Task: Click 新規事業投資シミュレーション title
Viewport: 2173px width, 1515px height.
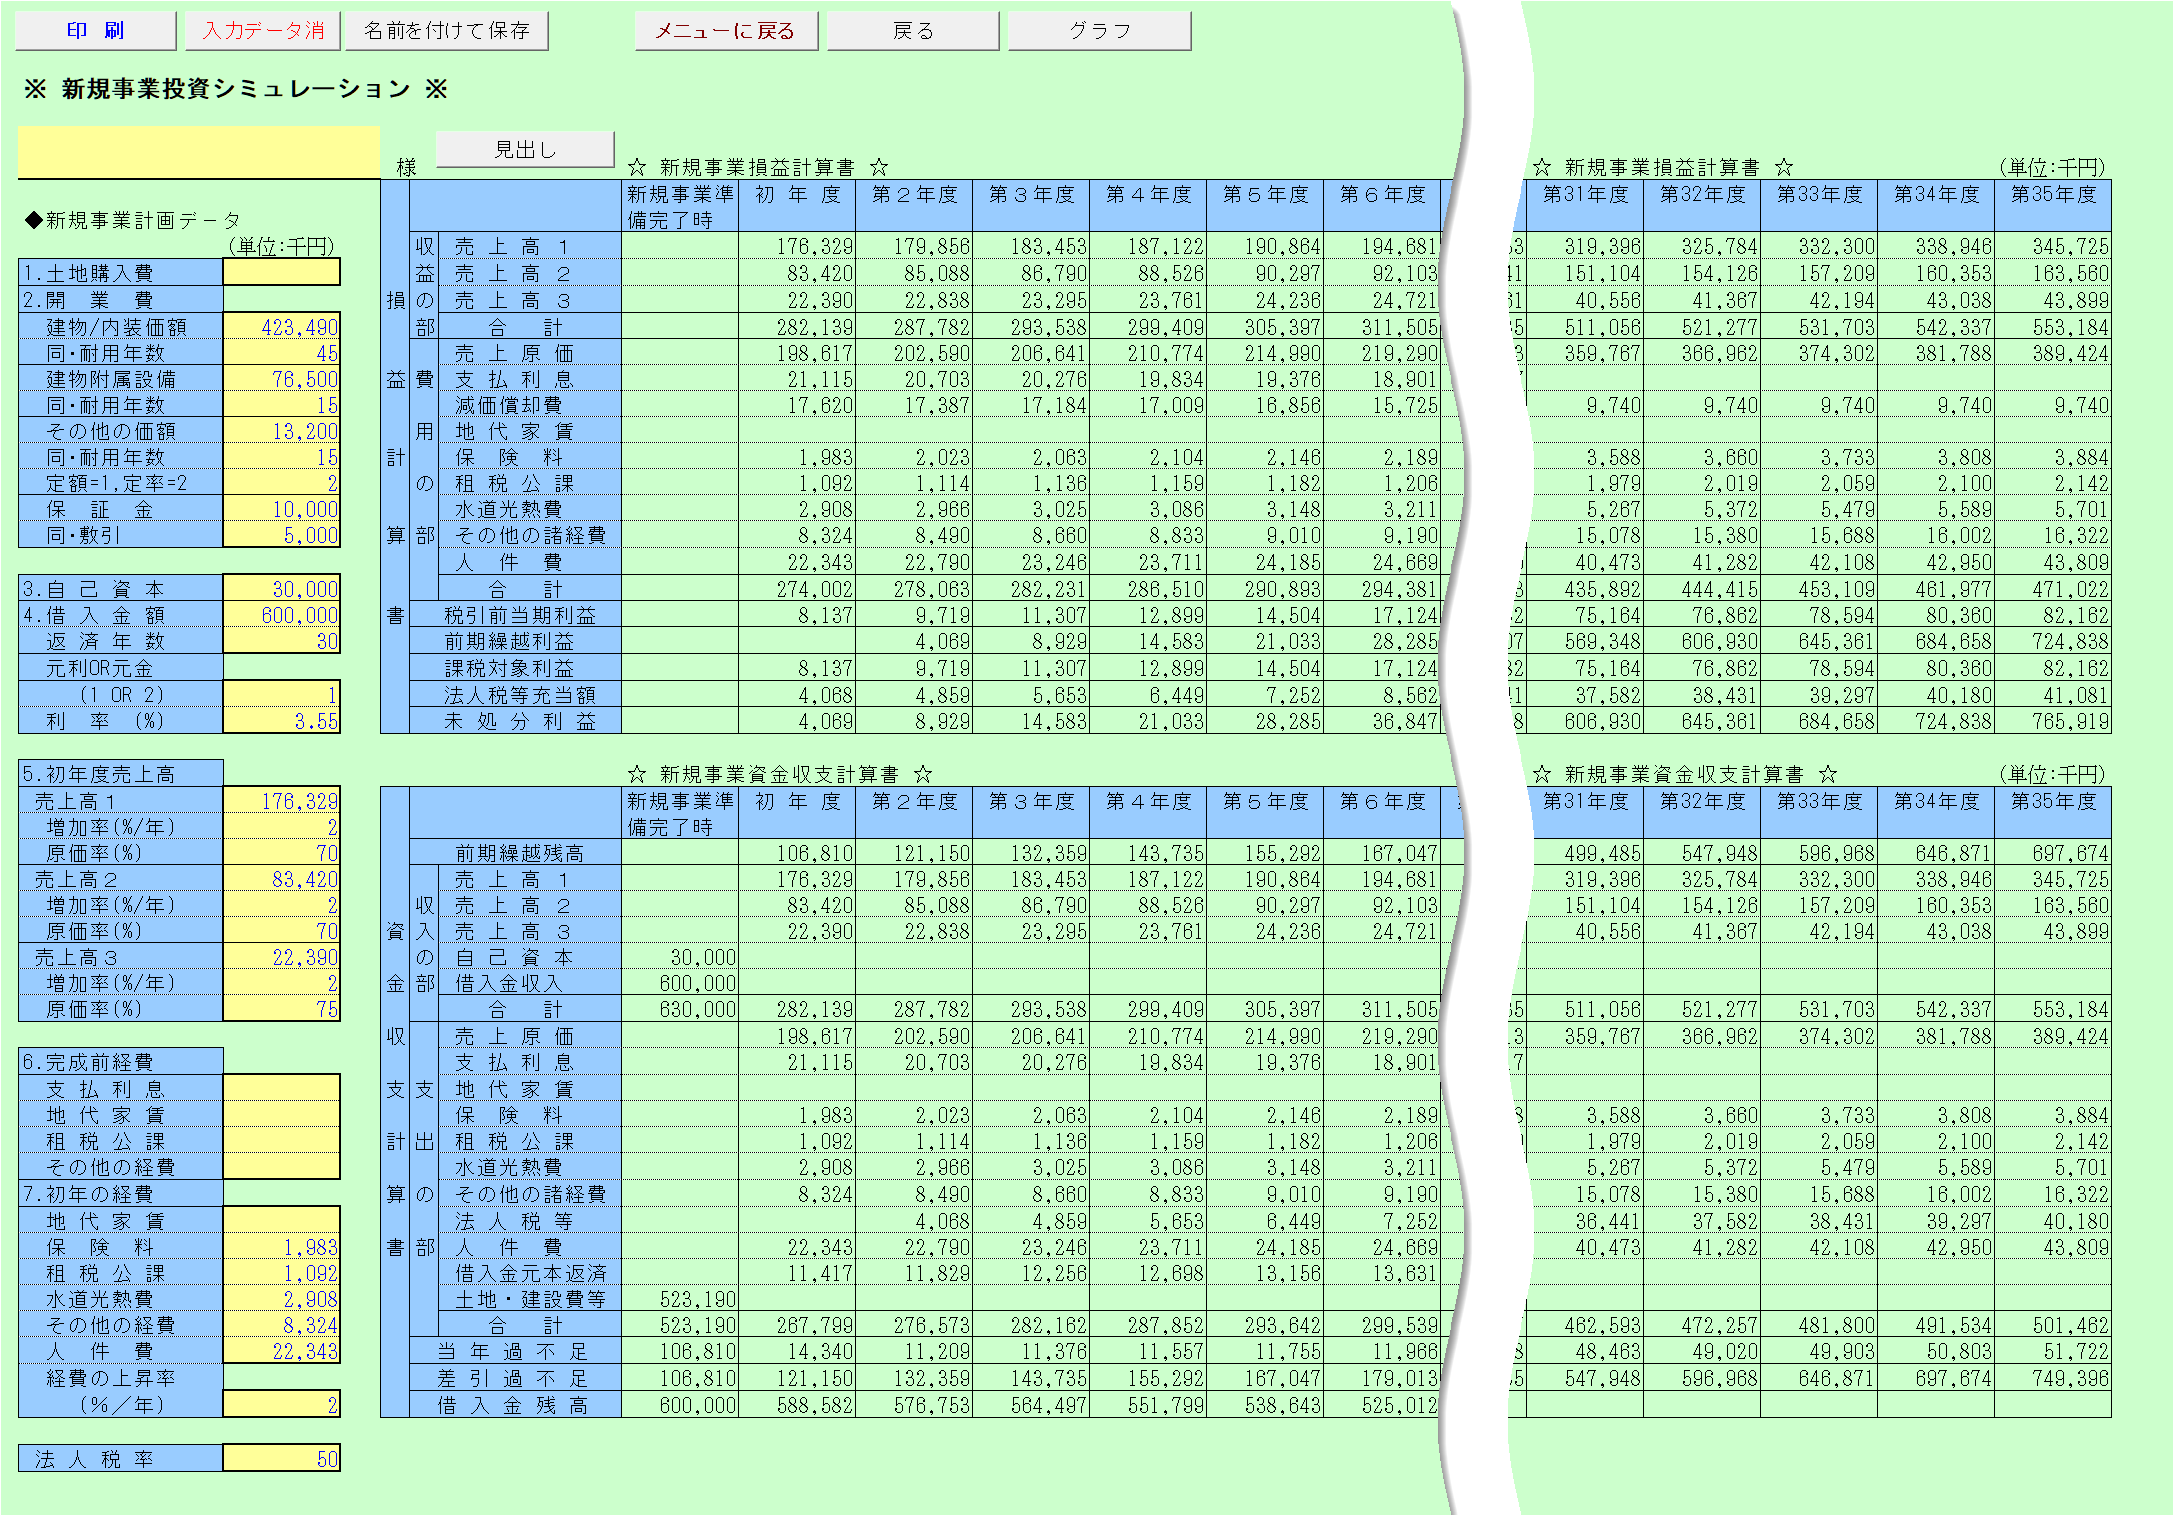Action: pos(236,89)
